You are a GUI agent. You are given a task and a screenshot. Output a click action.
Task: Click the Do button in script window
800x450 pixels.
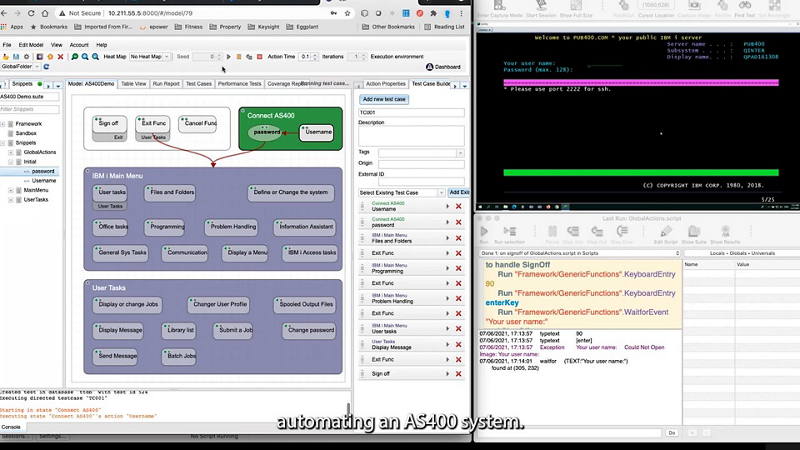671,433
